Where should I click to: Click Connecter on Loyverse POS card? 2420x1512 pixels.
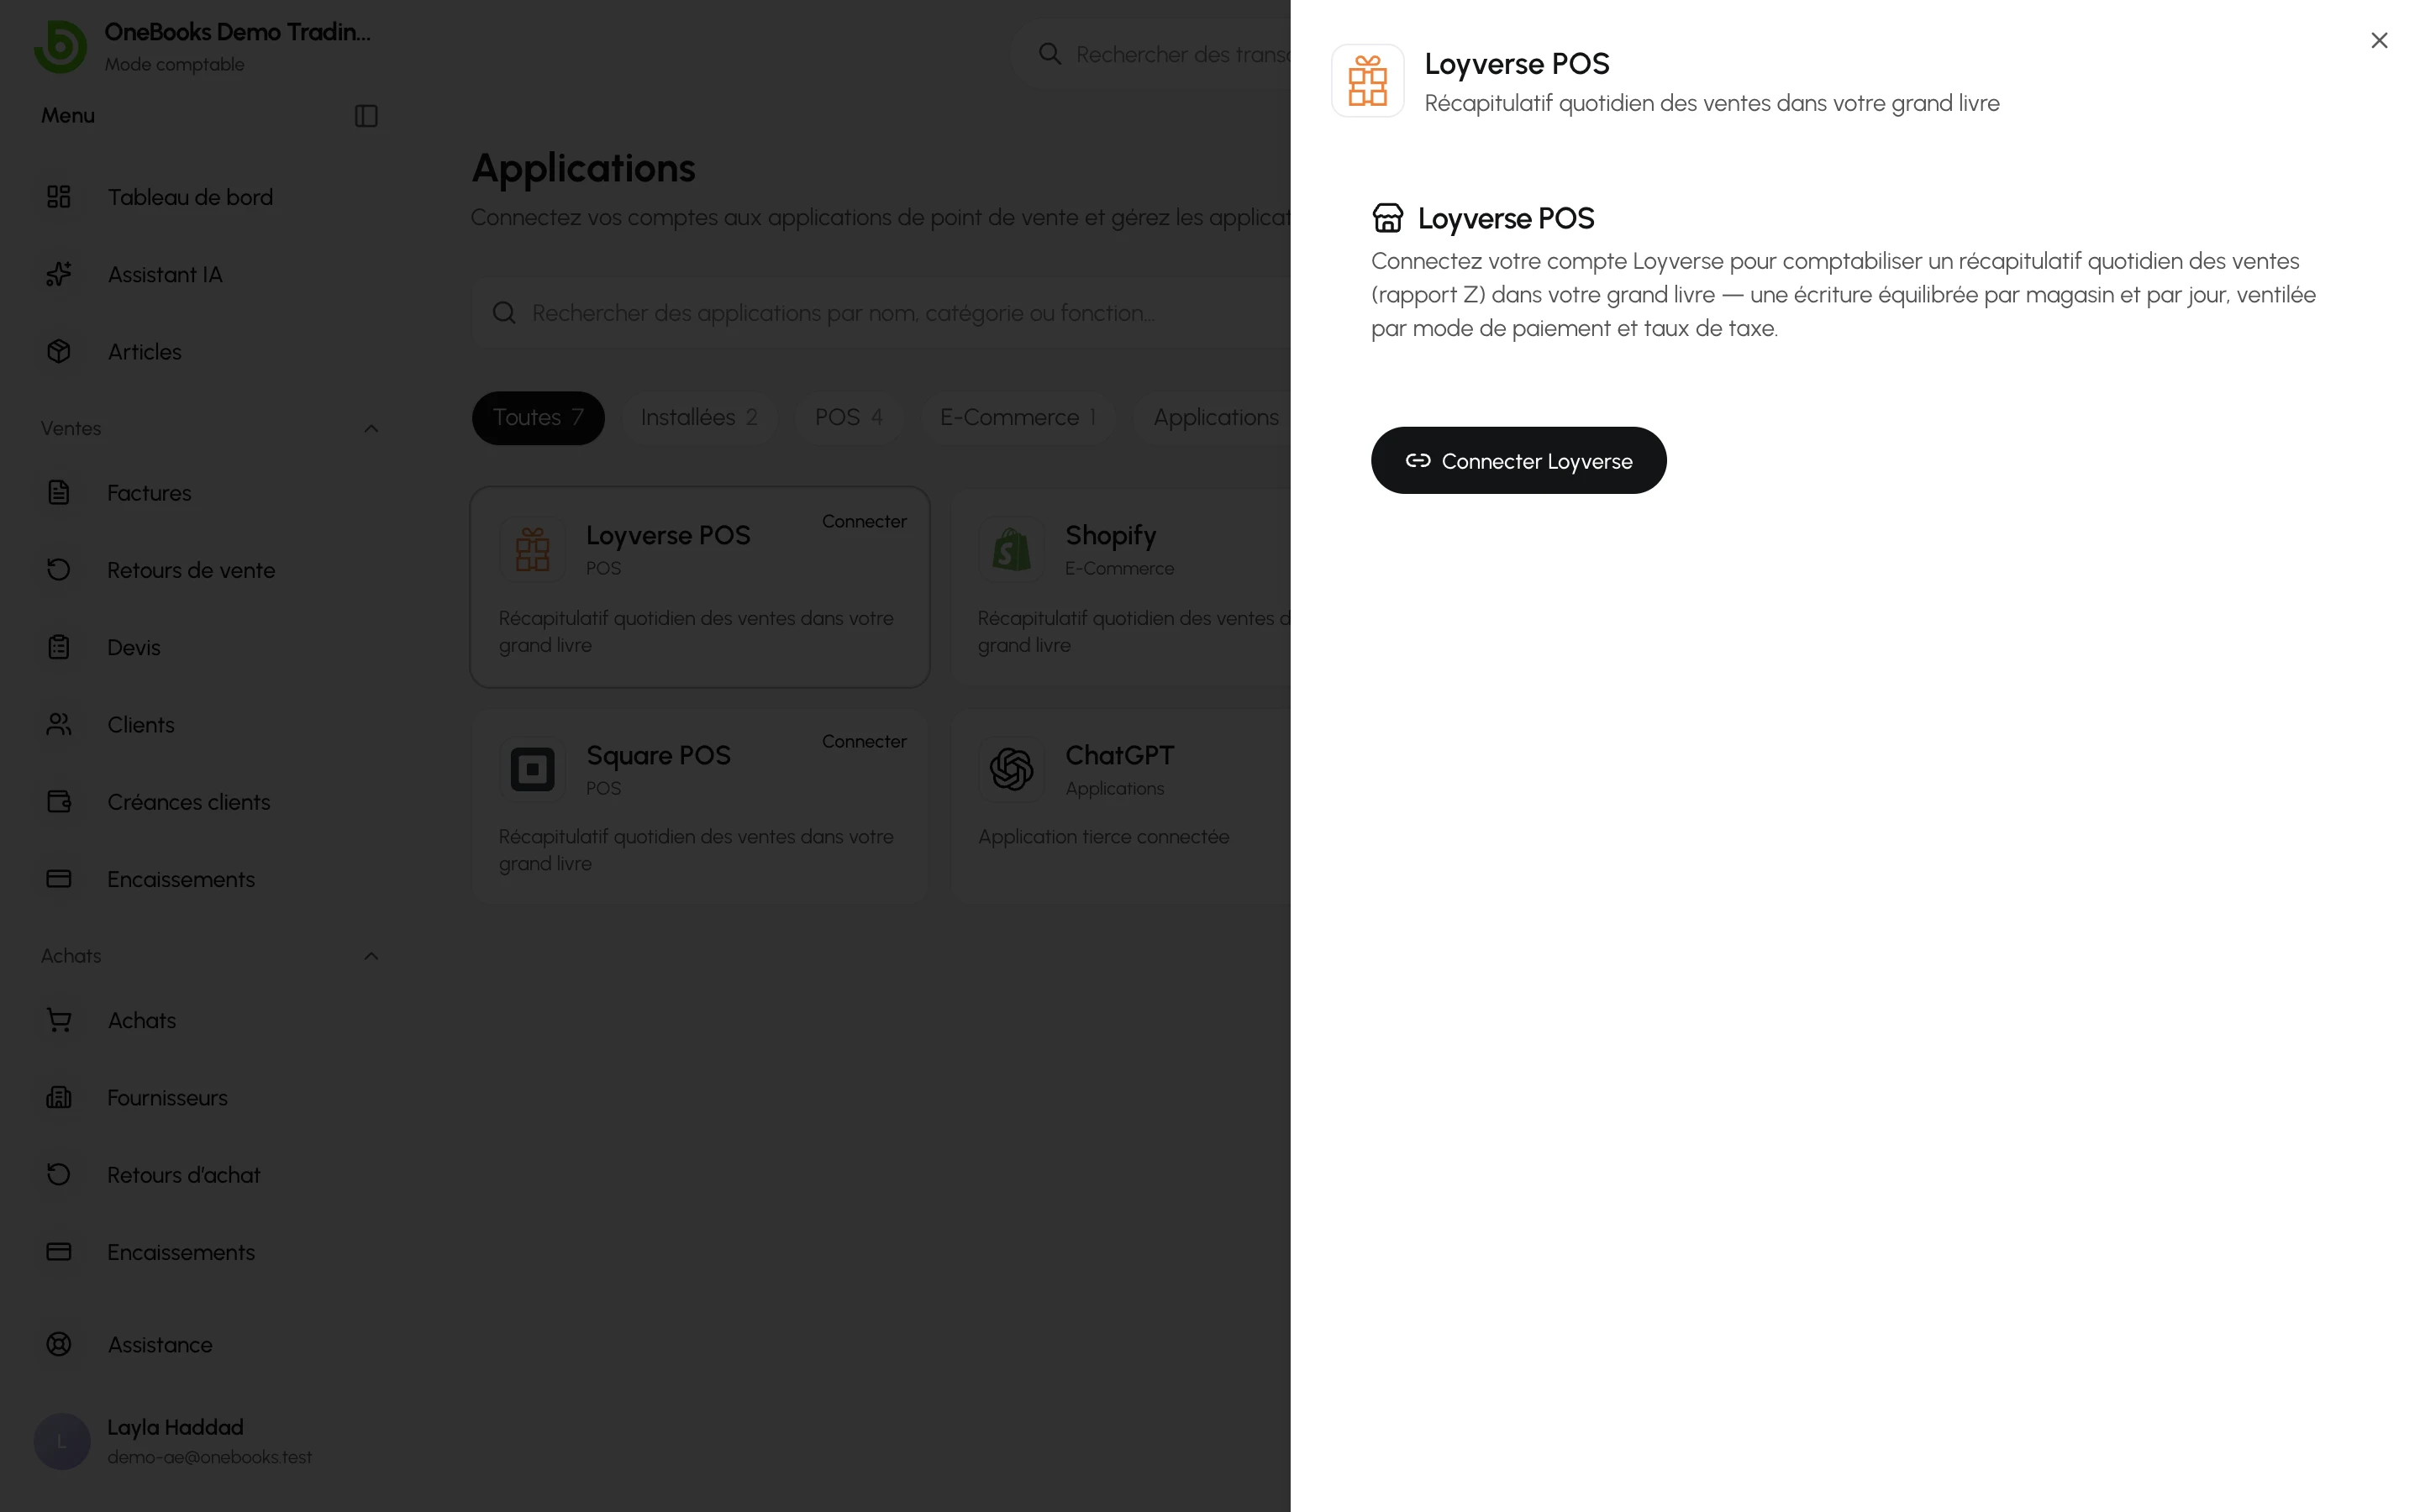[864, 521]
